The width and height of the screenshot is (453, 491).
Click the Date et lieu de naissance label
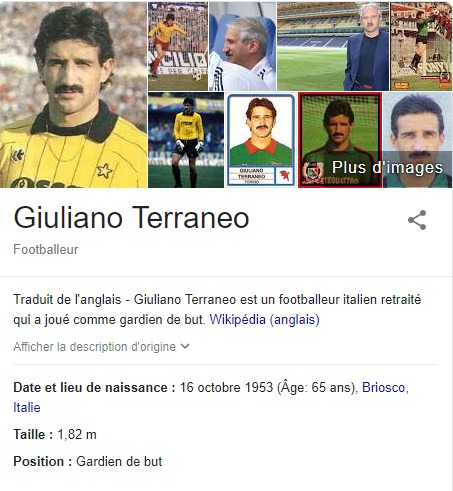point(94,388)
